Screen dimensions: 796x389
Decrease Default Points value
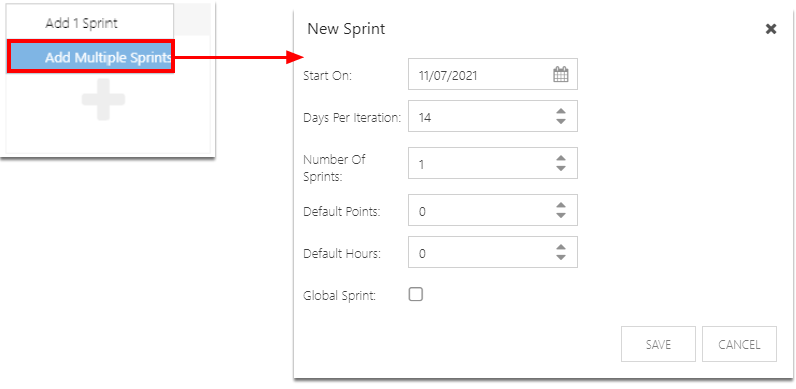pyautogui.click(x=560, y=215)
